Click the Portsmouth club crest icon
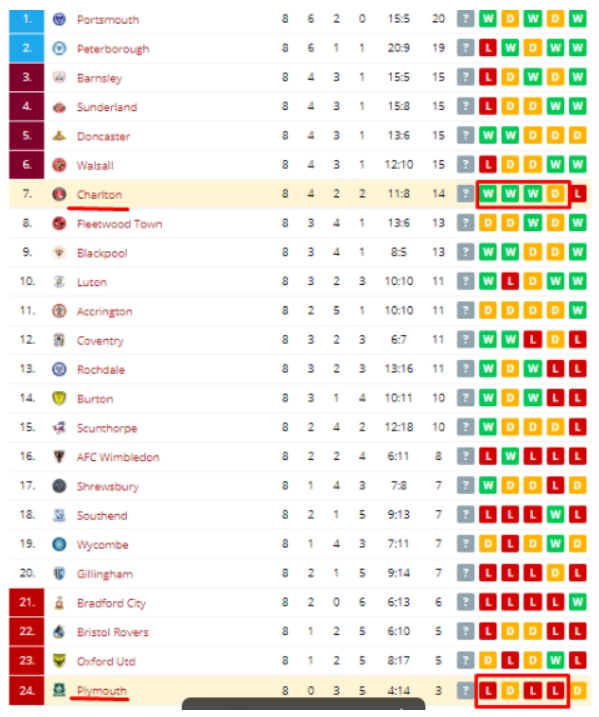Image resolution: width=599 pixels, height=717 pixels. coord(59,19)
